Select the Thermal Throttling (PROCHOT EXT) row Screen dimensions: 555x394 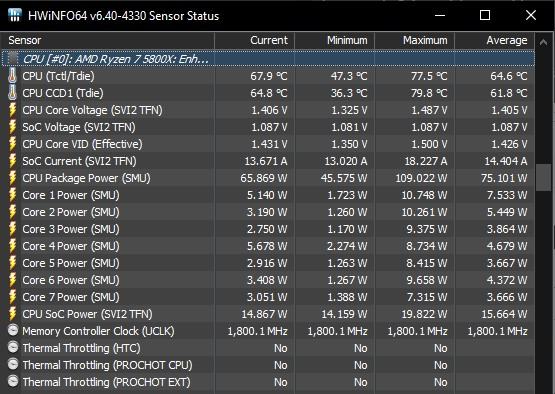tap(268, 382)
